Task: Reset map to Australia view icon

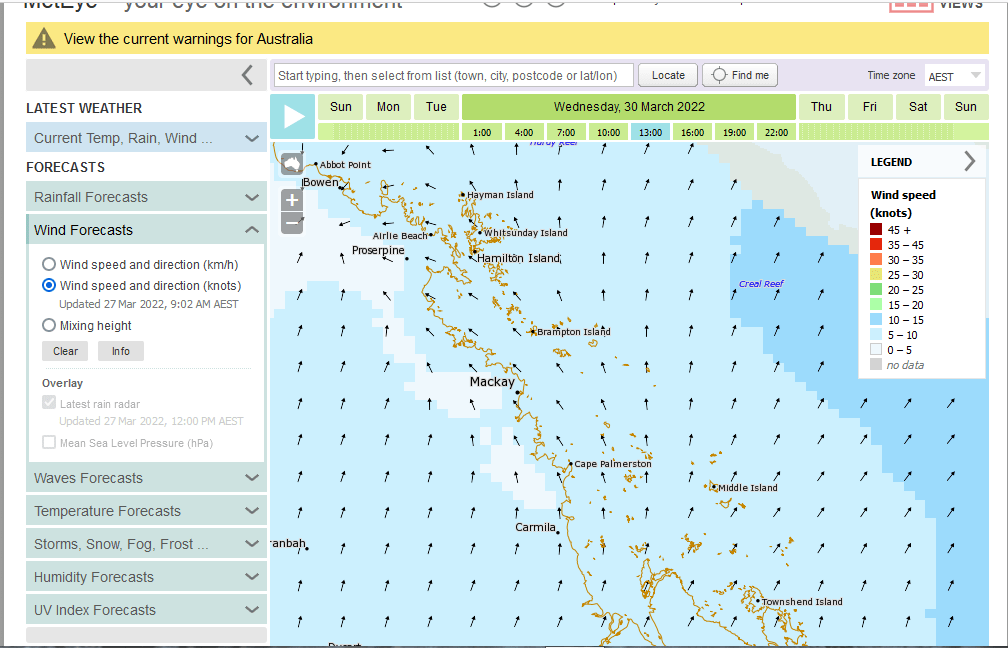Action: [292, 163]
